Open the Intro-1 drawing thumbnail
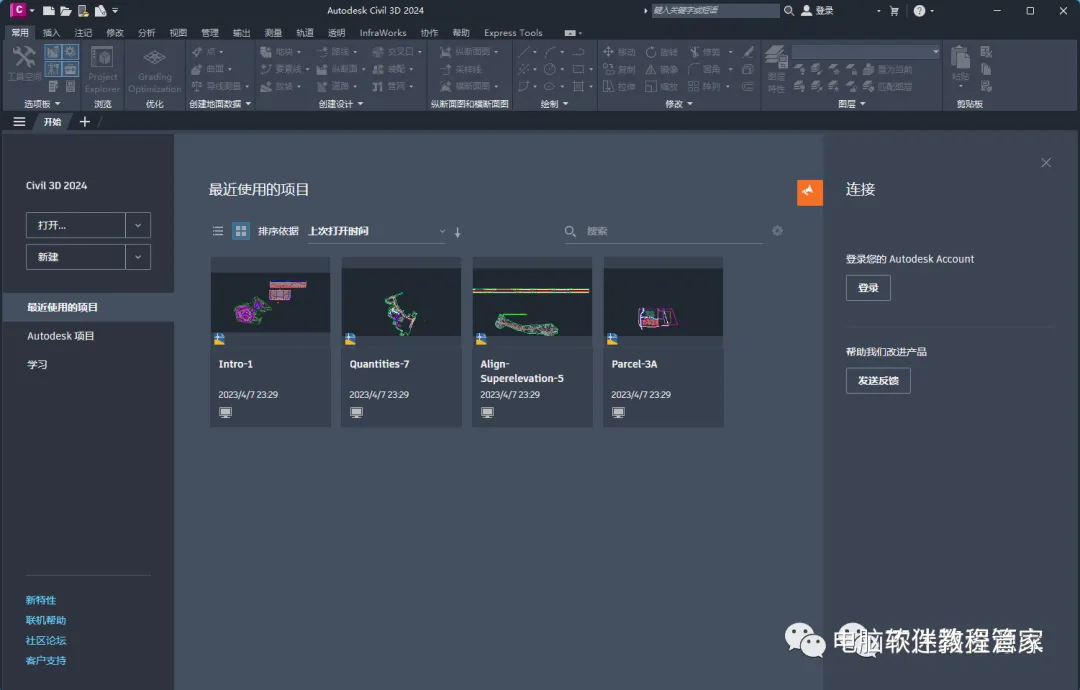Image resolution: width=1080 pixels, height=690 pixels. click(270, 303)
